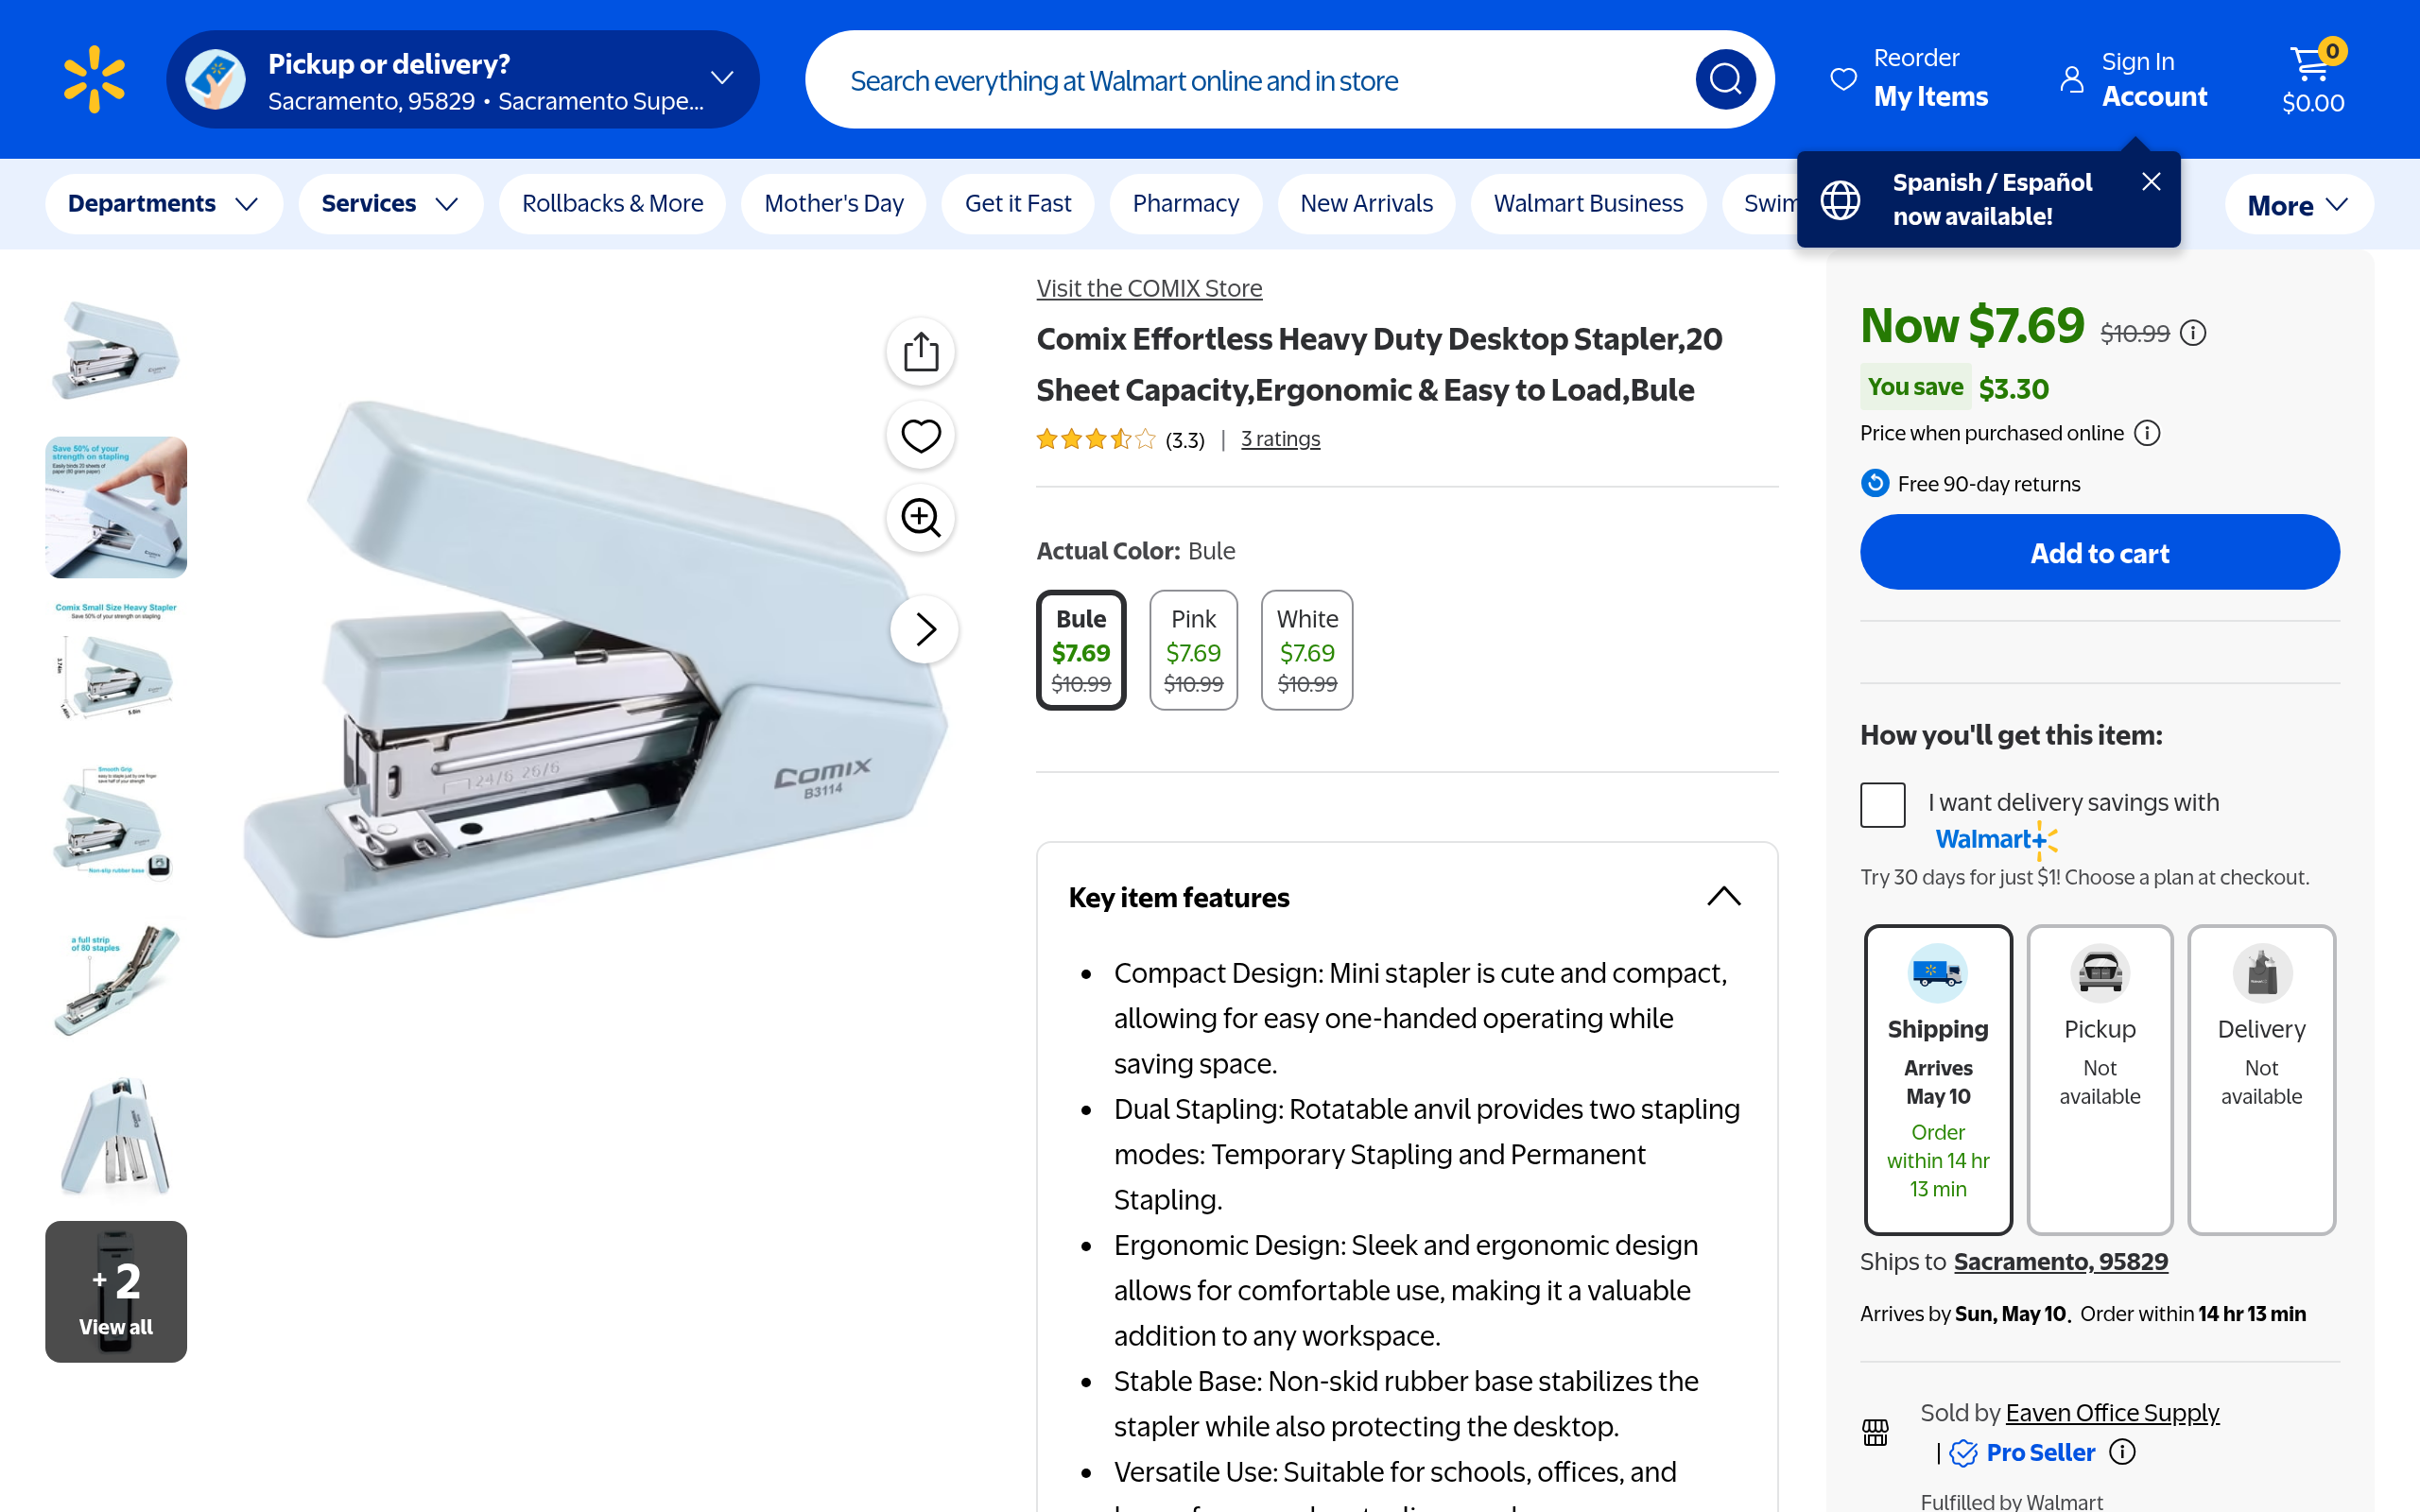Select the Delivery fulfillment option
The height and width of the screenshot is (1512, 2420).
(2262, 1080)
